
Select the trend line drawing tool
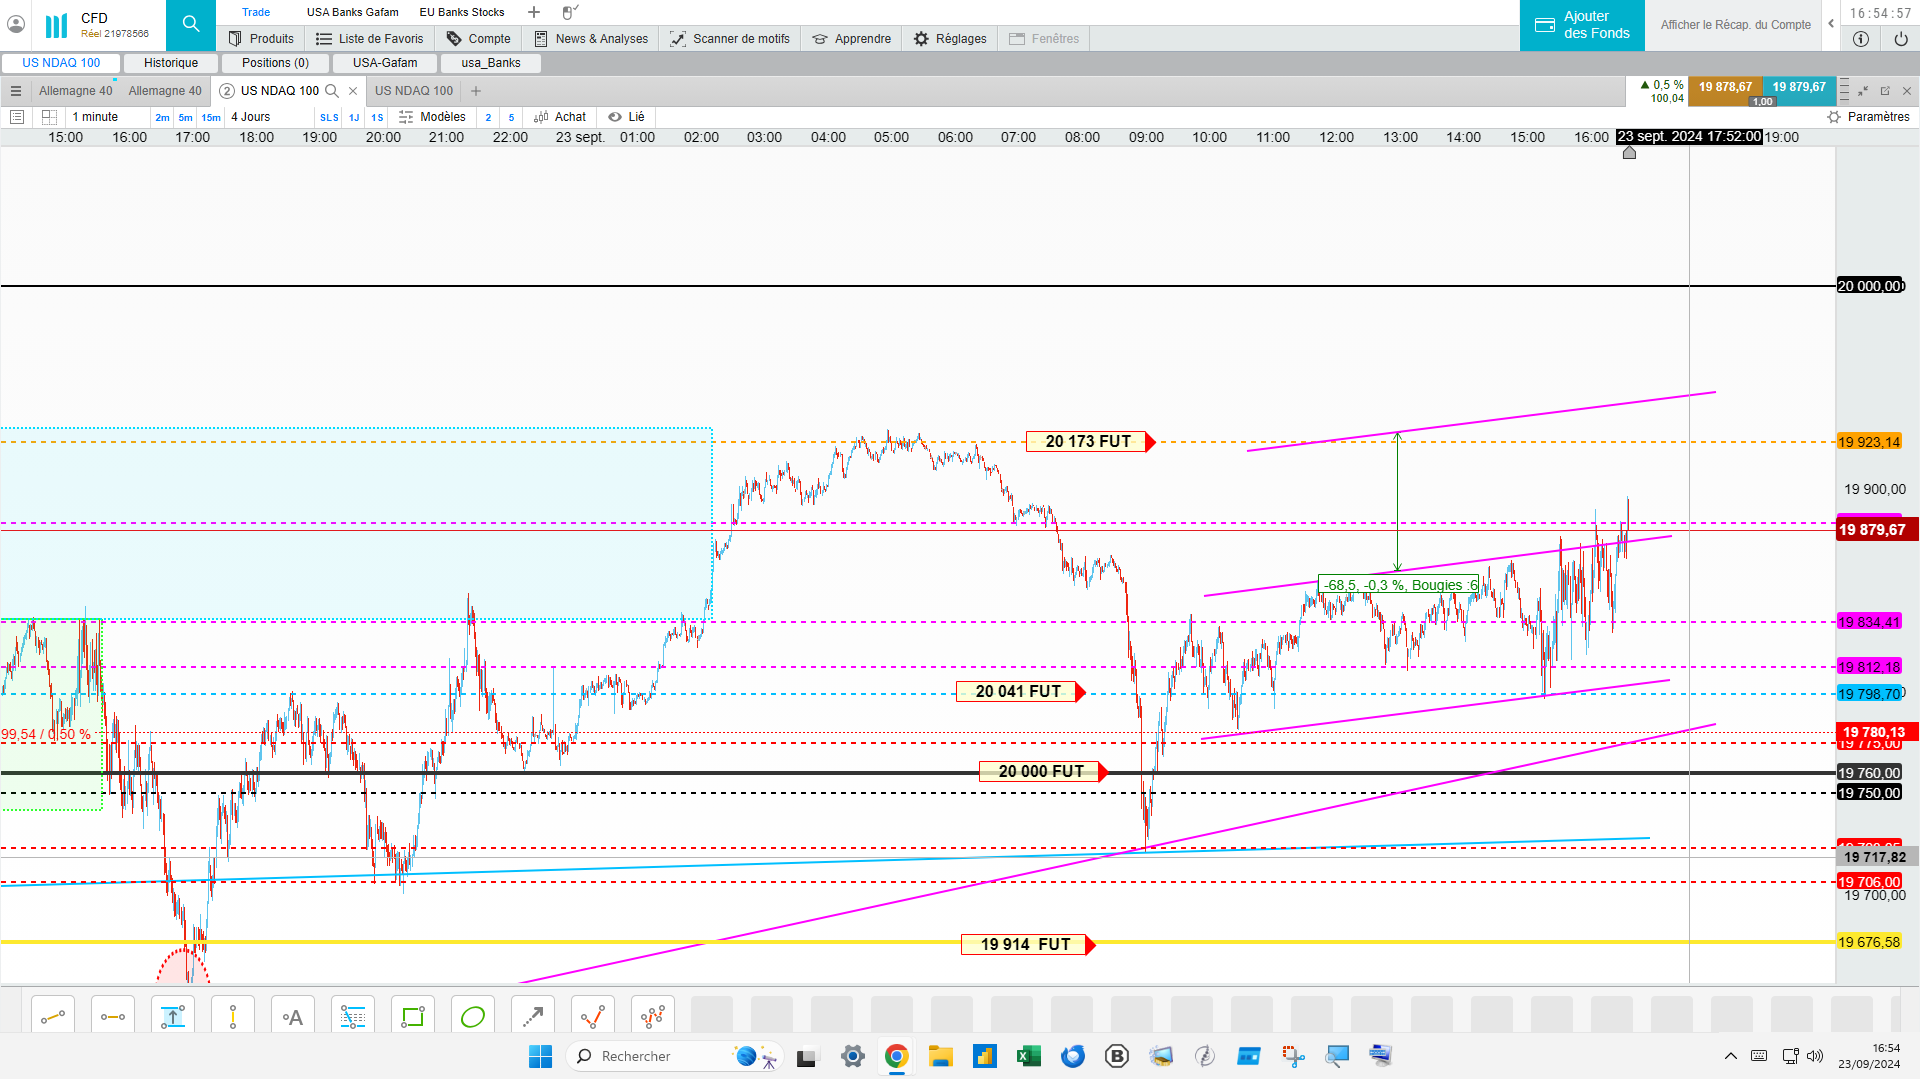pyautogui.click(x=53, y=1017)
